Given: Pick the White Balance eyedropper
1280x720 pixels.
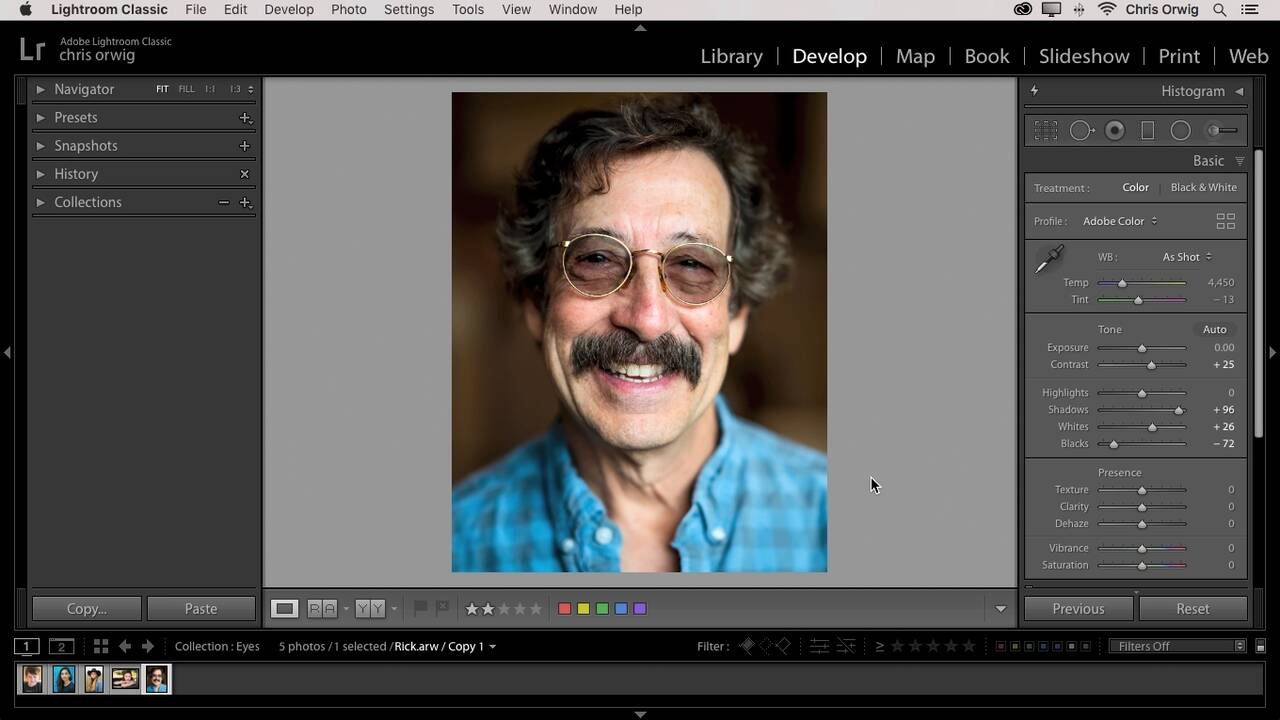Looking at the screenshot, I should tap(1049, 259).
